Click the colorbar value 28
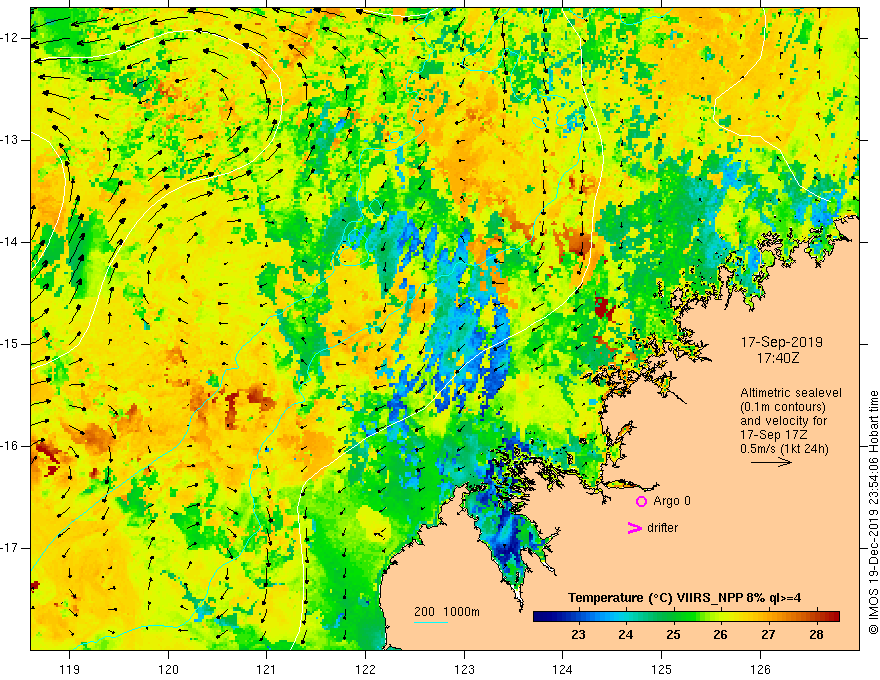880x680 pixels. point(817,635)
